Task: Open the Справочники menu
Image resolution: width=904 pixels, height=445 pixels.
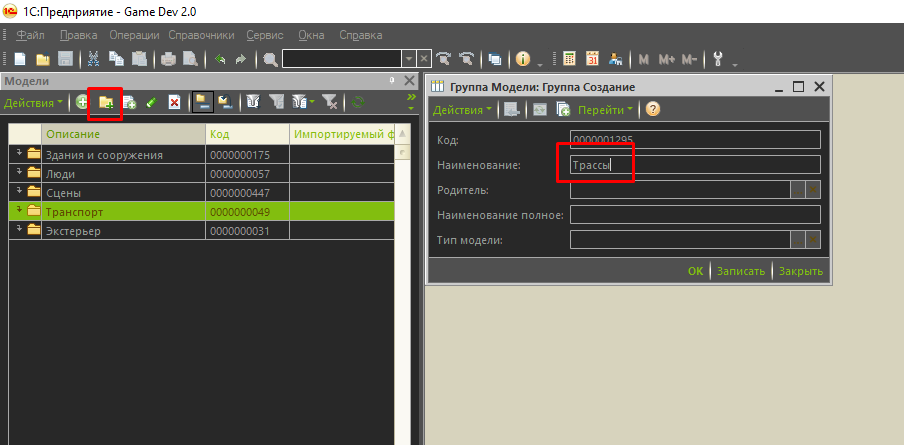Action: click(201, 35)
